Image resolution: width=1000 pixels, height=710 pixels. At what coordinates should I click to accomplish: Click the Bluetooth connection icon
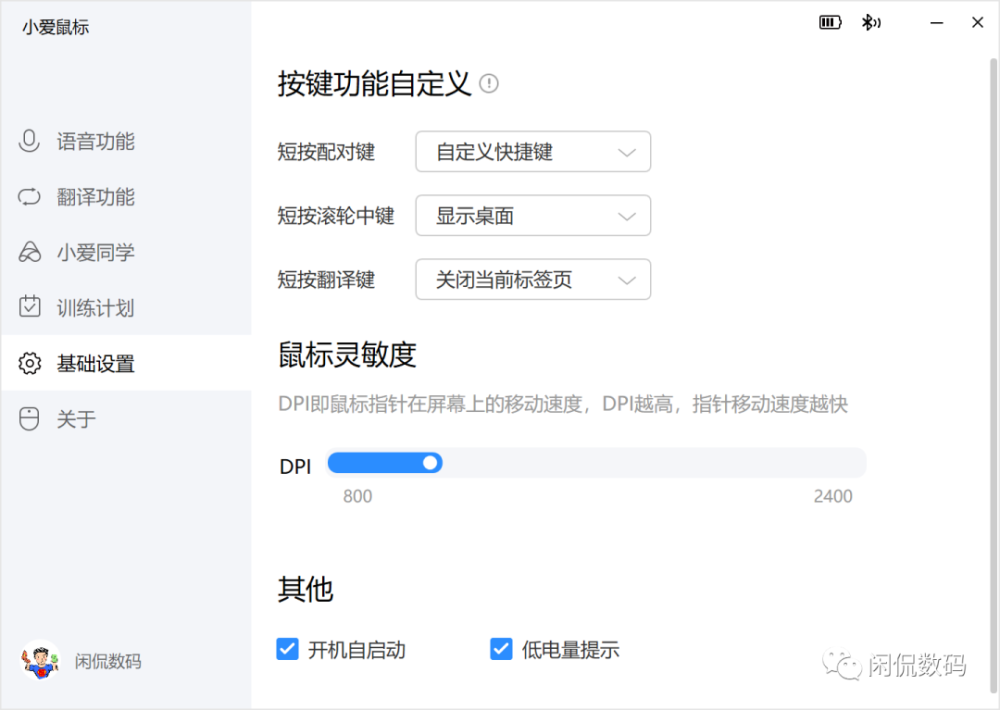click(x=871, y=23)
